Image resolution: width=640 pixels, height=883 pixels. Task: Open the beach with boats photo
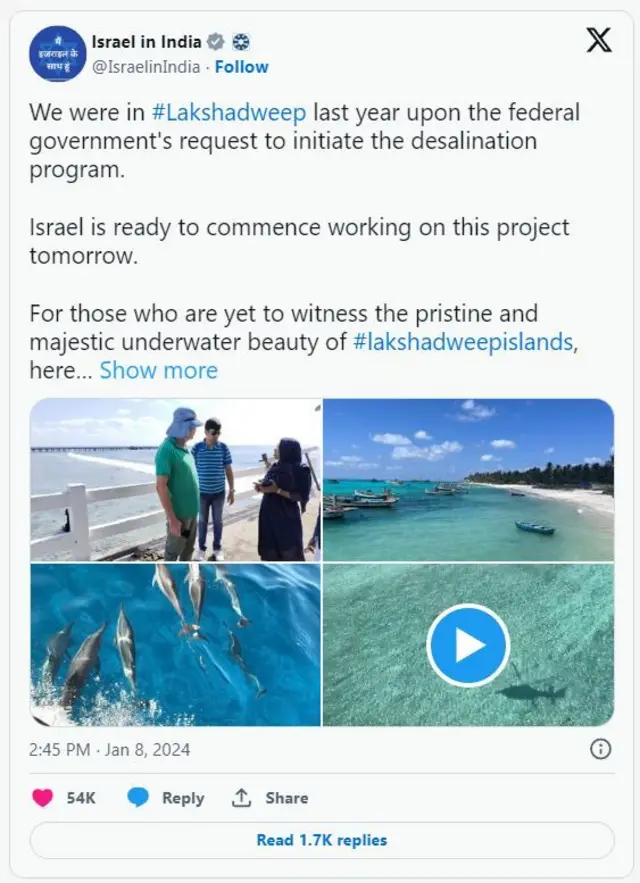[468, 480]
